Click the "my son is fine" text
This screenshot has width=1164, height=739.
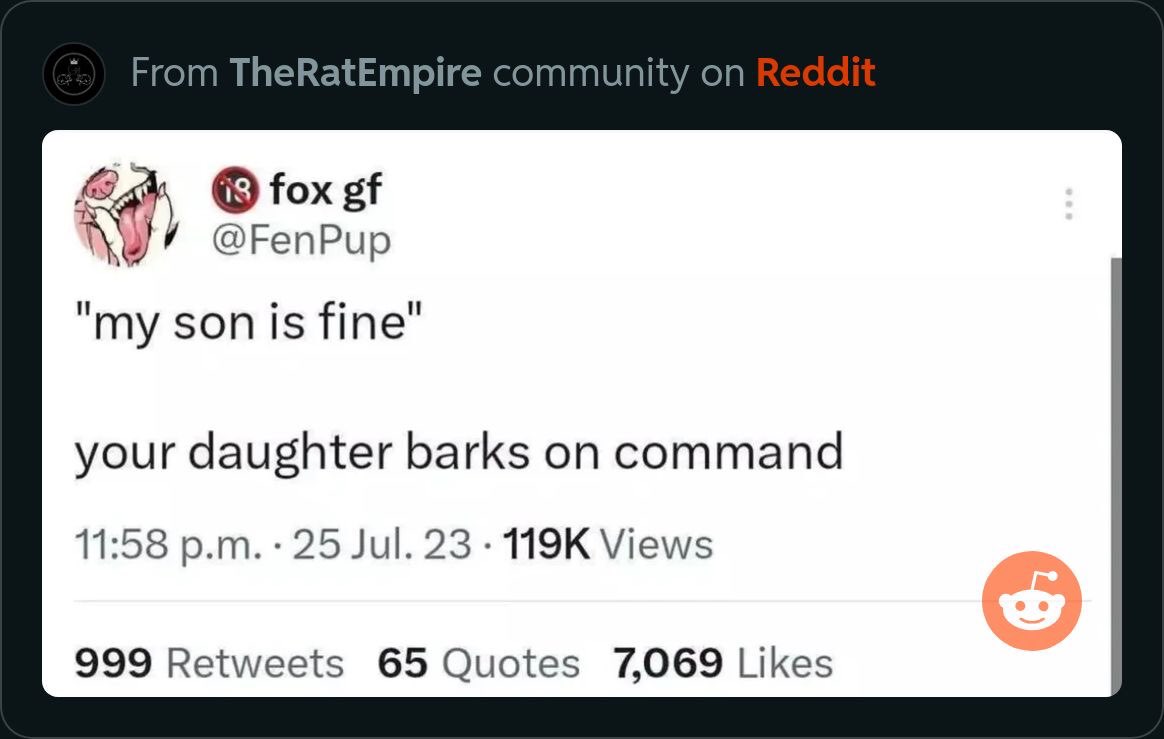tap(249, 323)
